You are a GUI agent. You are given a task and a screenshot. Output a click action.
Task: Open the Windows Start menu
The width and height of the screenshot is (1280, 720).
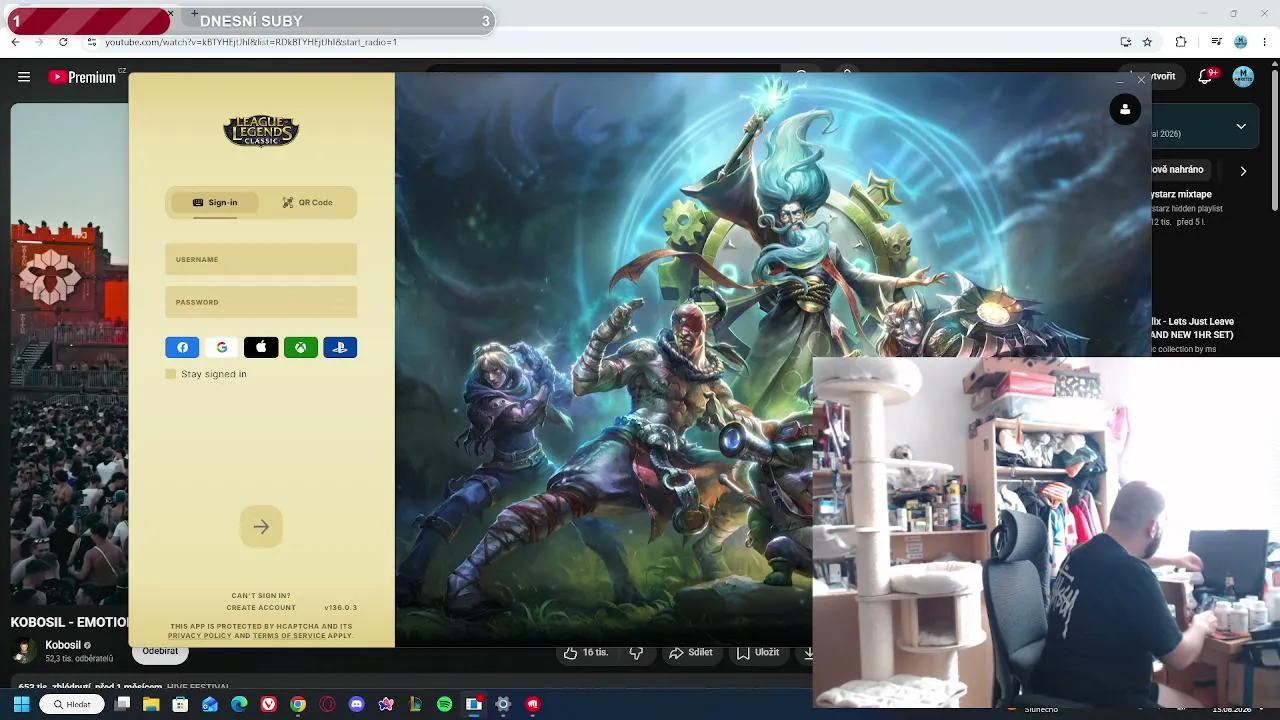click(x=21, y=704)
